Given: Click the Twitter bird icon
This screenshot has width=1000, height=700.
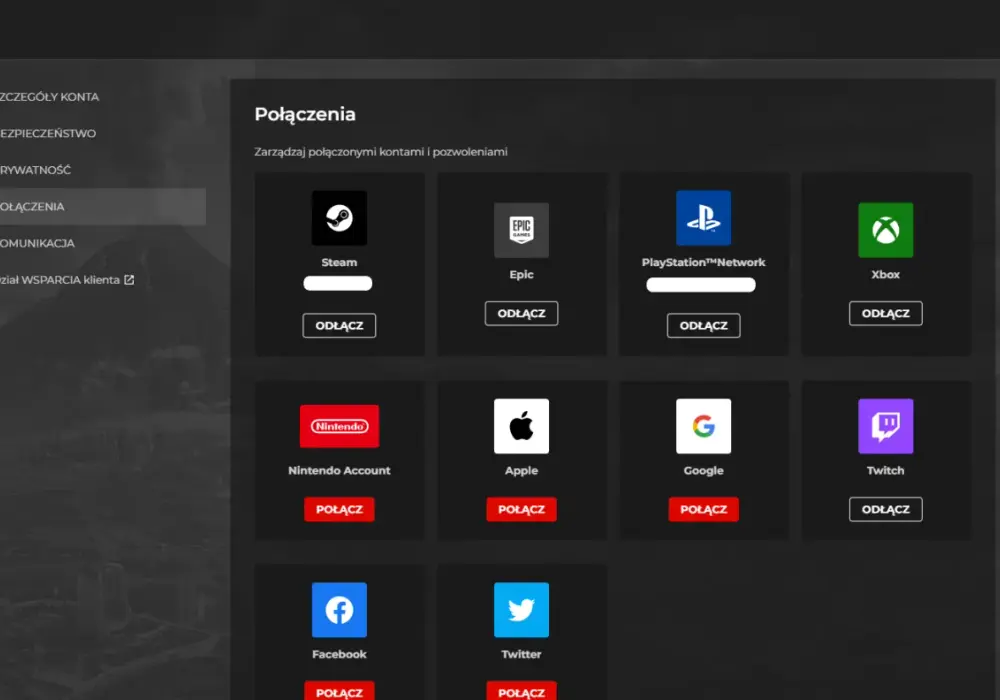Looking at the screenshot, I should pos(521,610).
